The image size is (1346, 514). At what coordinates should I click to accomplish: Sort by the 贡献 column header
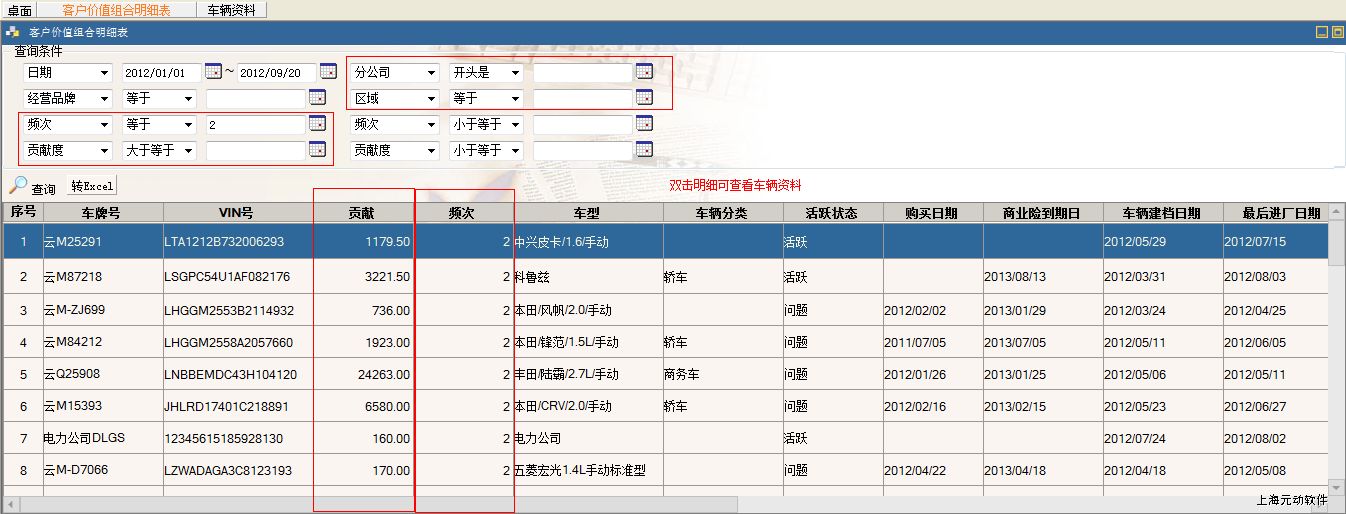click(x=363, y=213)
